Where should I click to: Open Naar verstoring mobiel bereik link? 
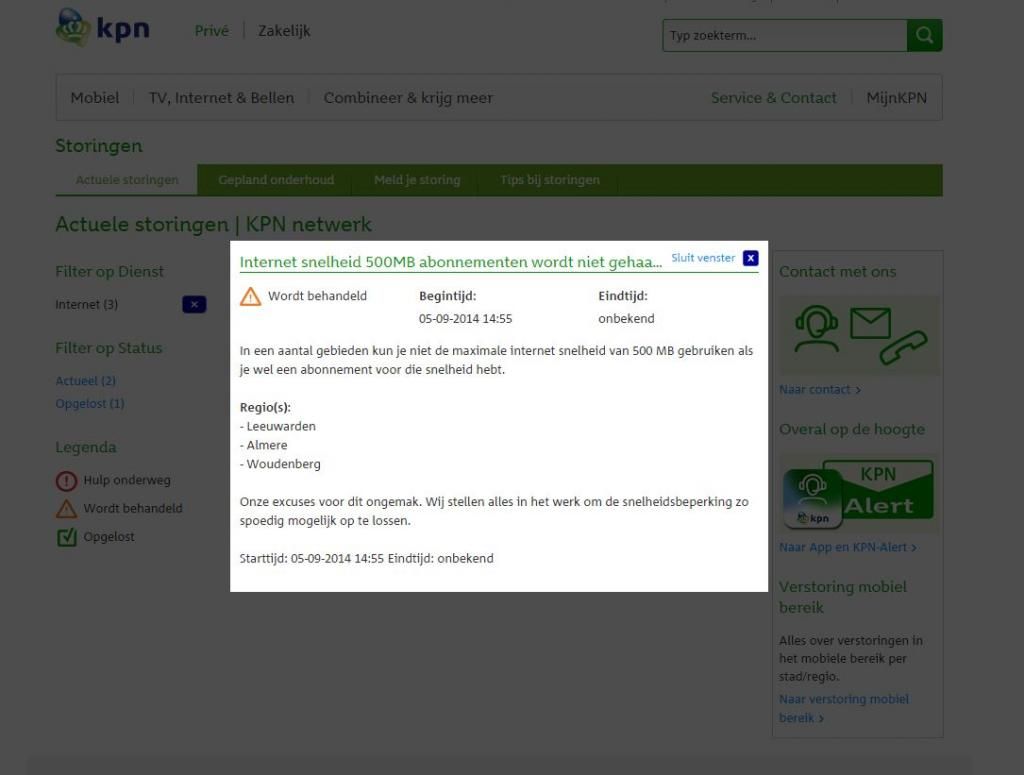(x=844, y=708)
